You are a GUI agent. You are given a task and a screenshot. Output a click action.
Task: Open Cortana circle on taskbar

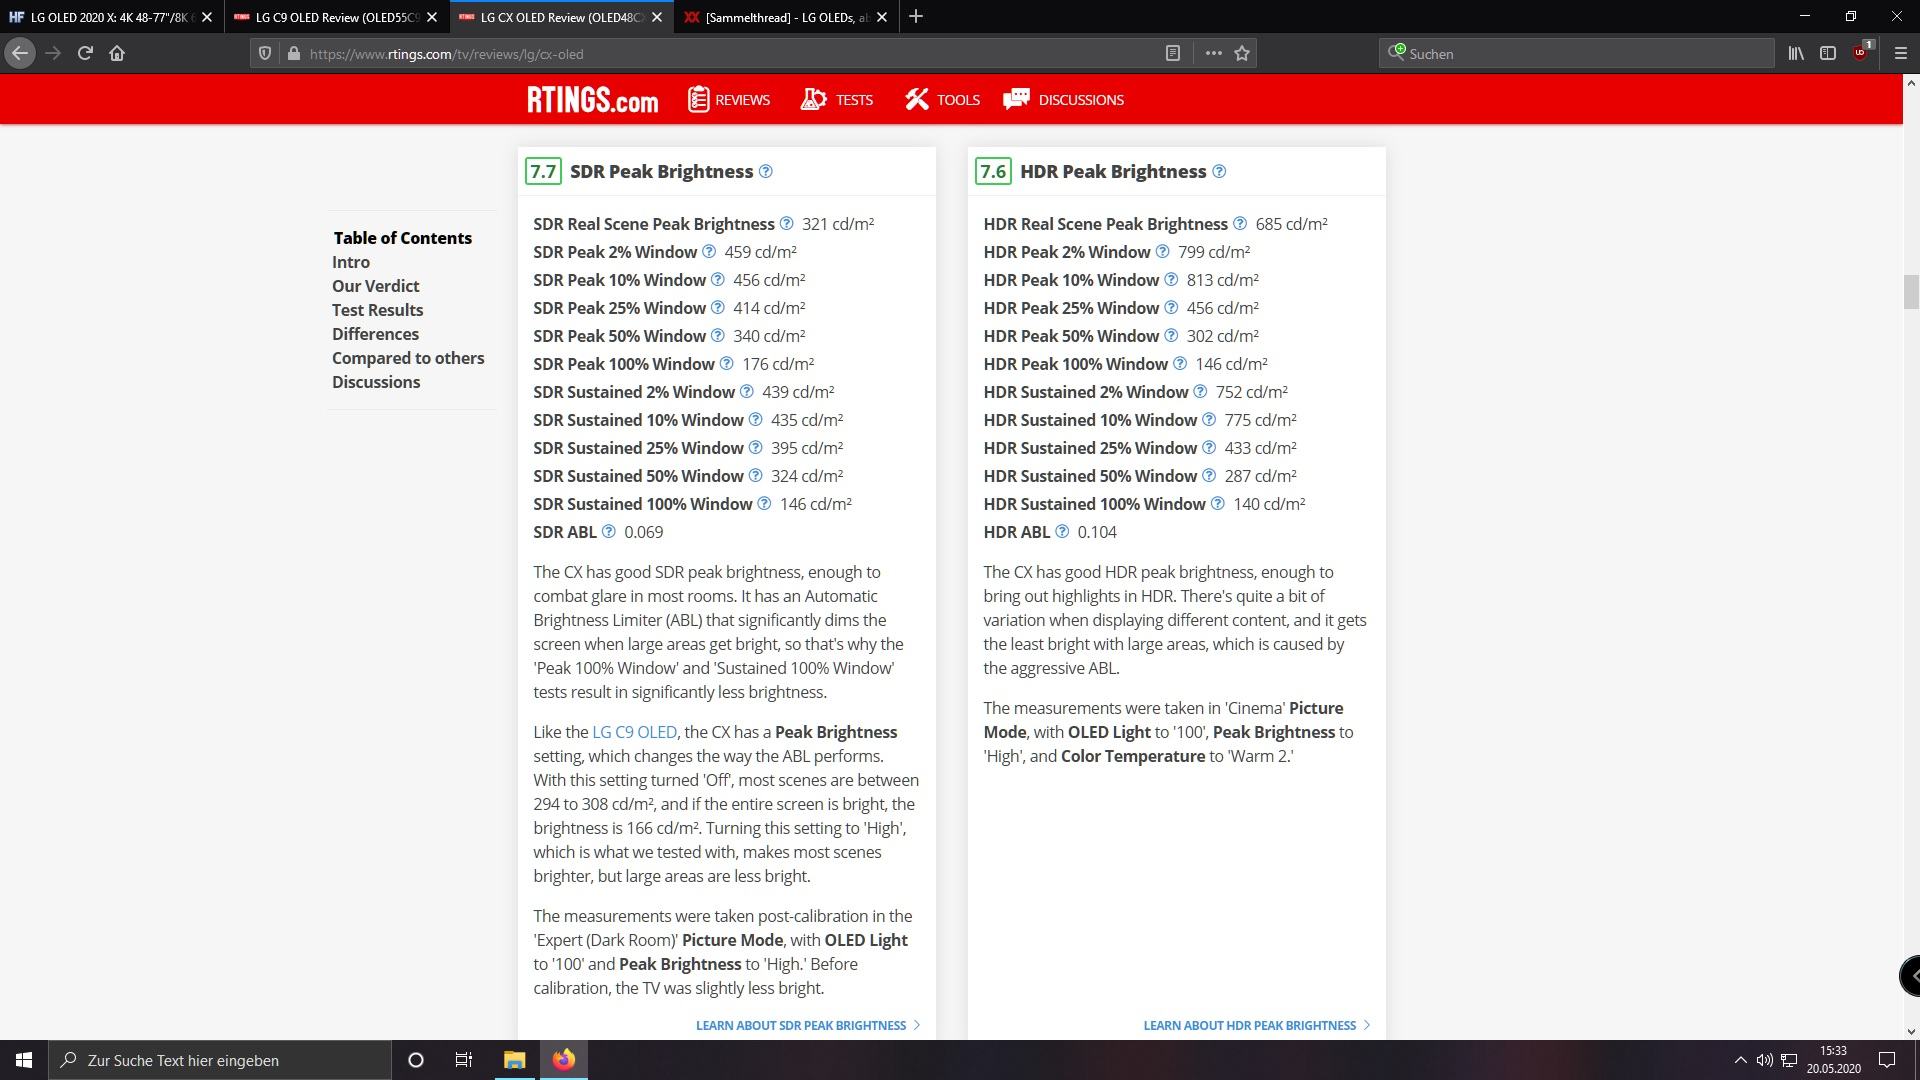416,1060
